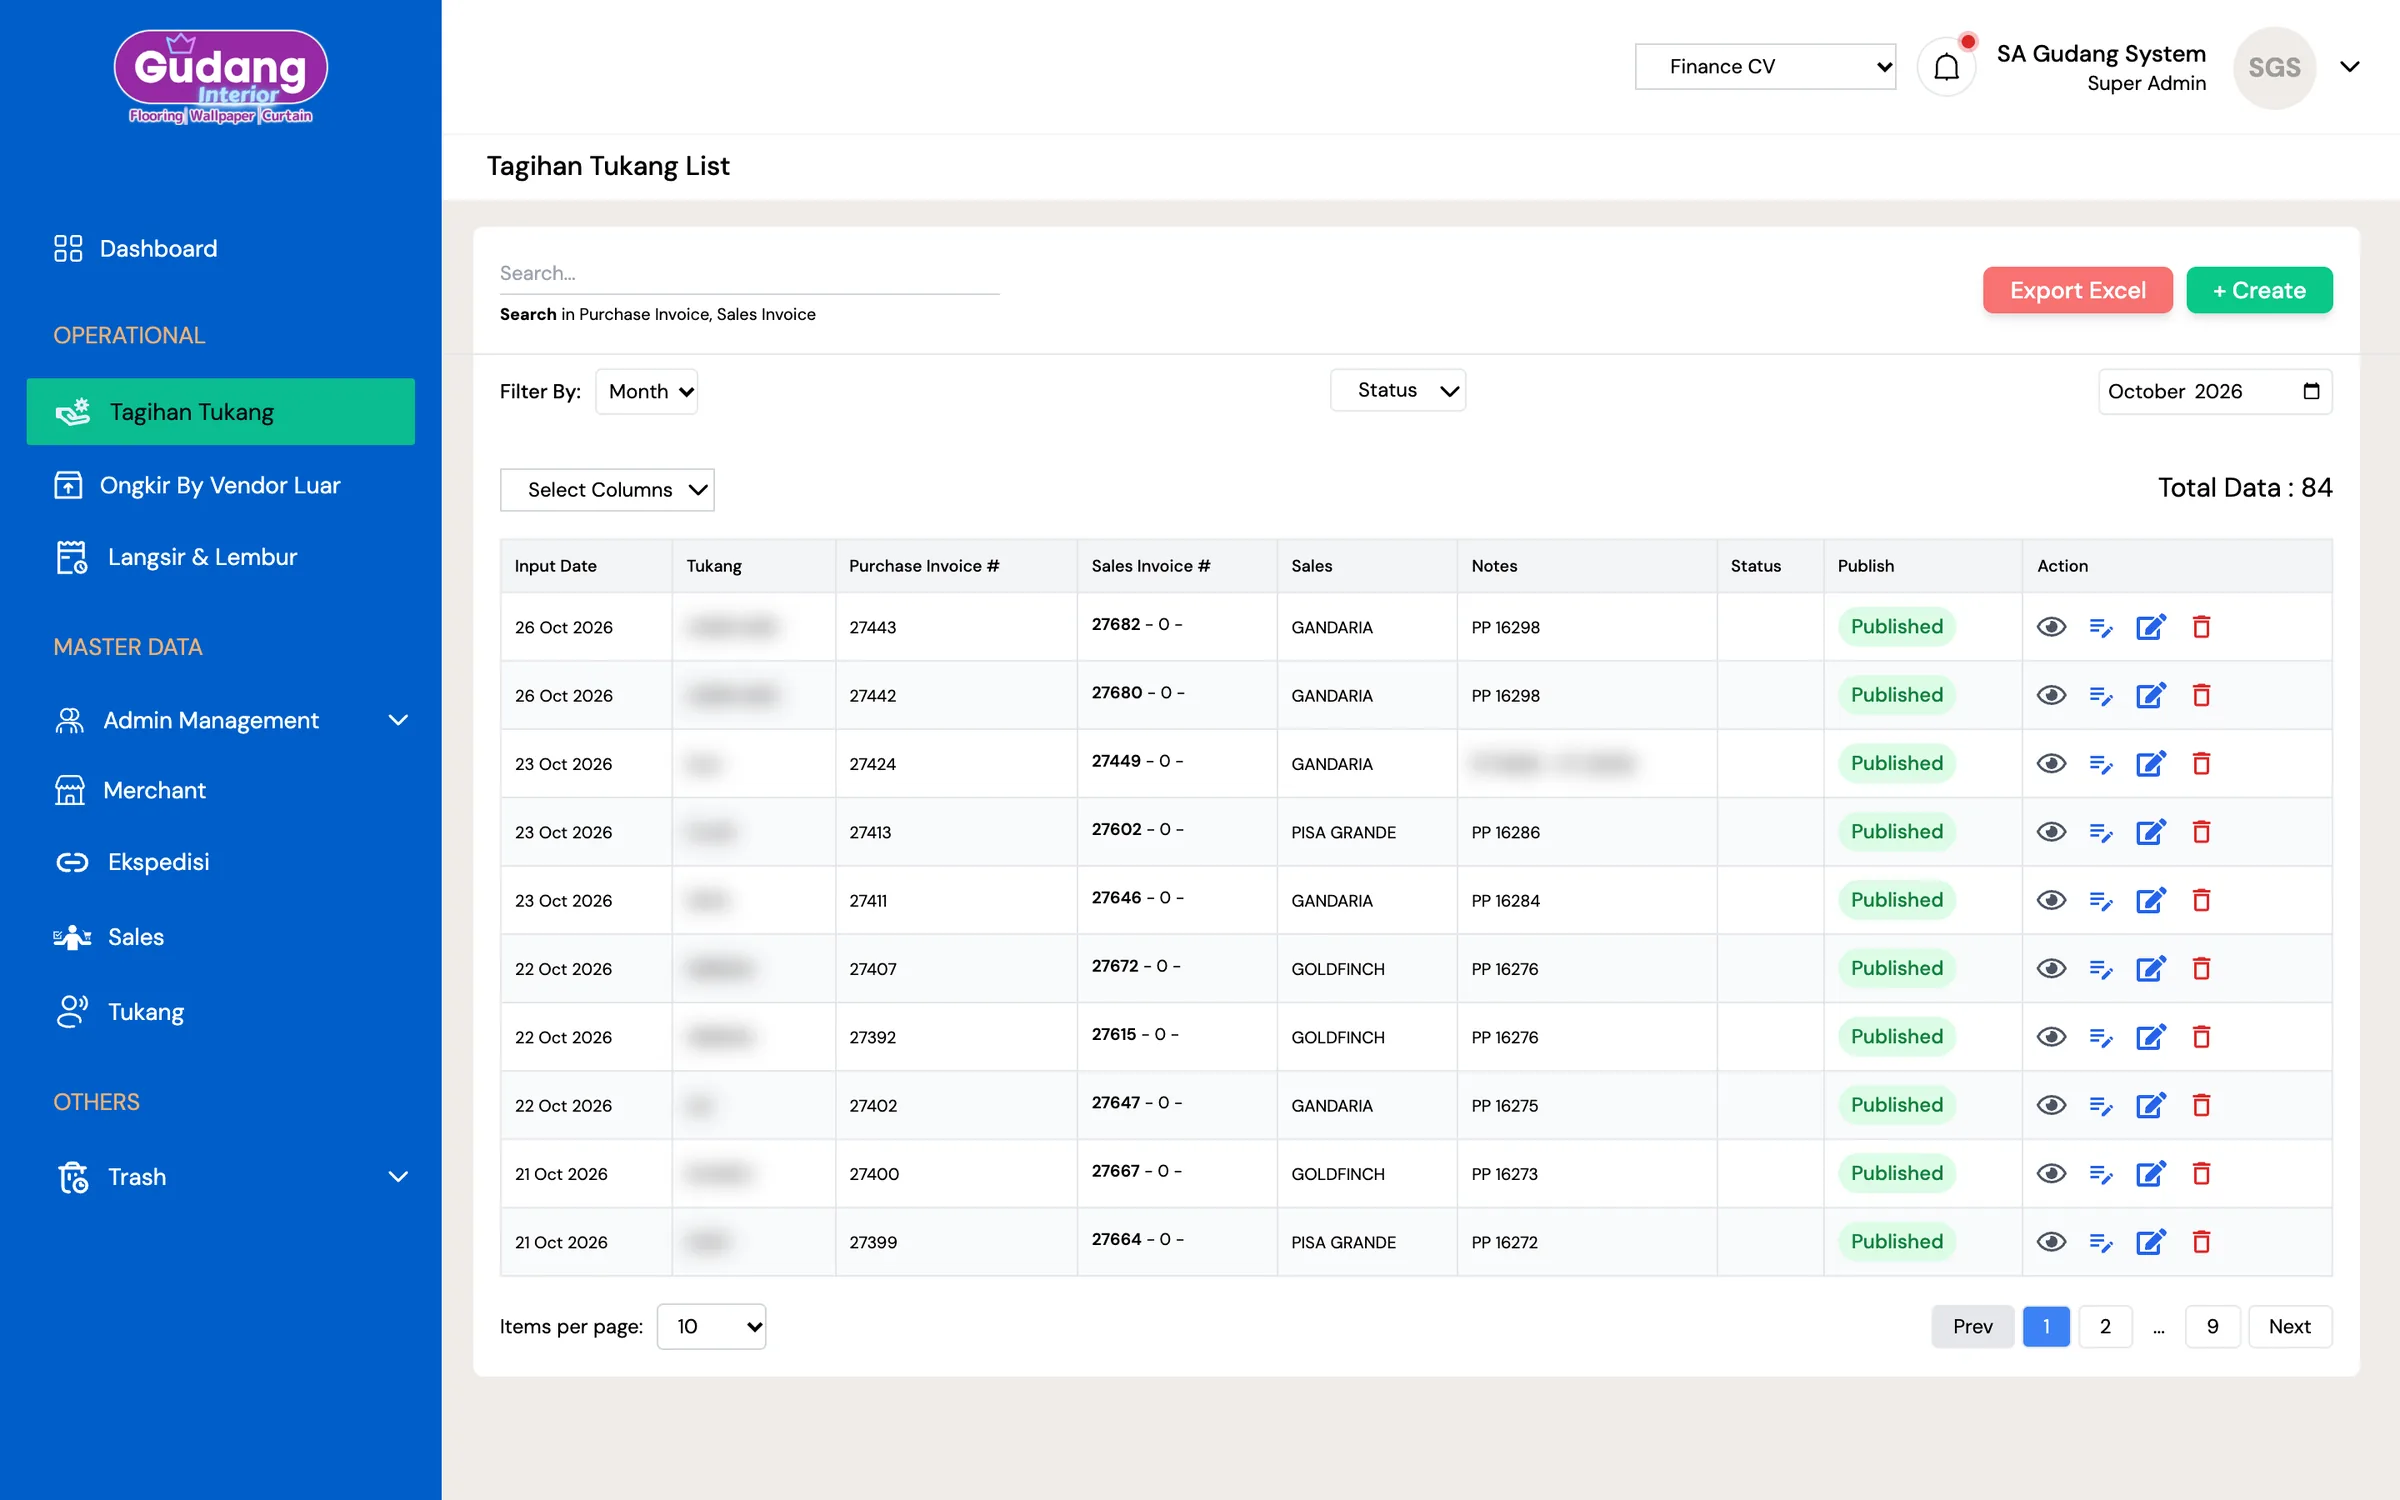Delete the row with purchase invoice 27400
Viewport: 2400px width, 1500px height.
2201,1173
